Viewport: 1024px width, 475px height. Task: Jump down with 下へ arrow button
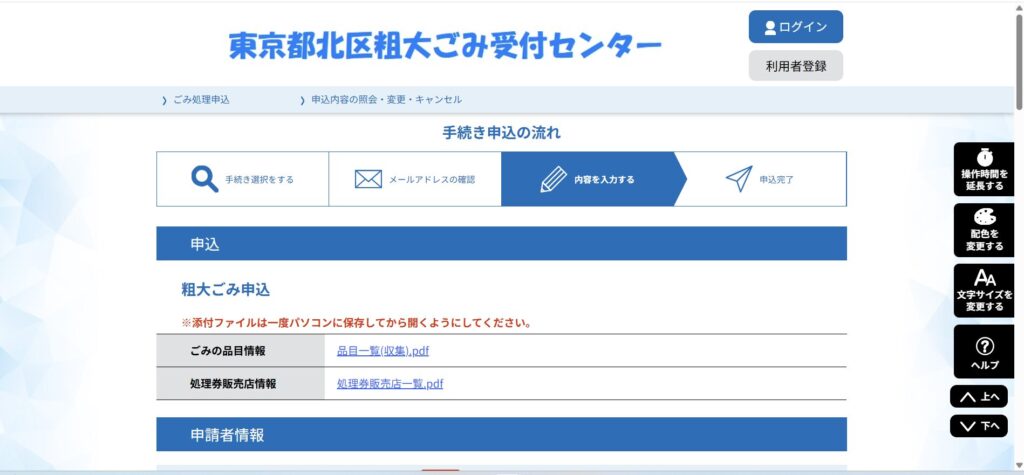[978, 426]
